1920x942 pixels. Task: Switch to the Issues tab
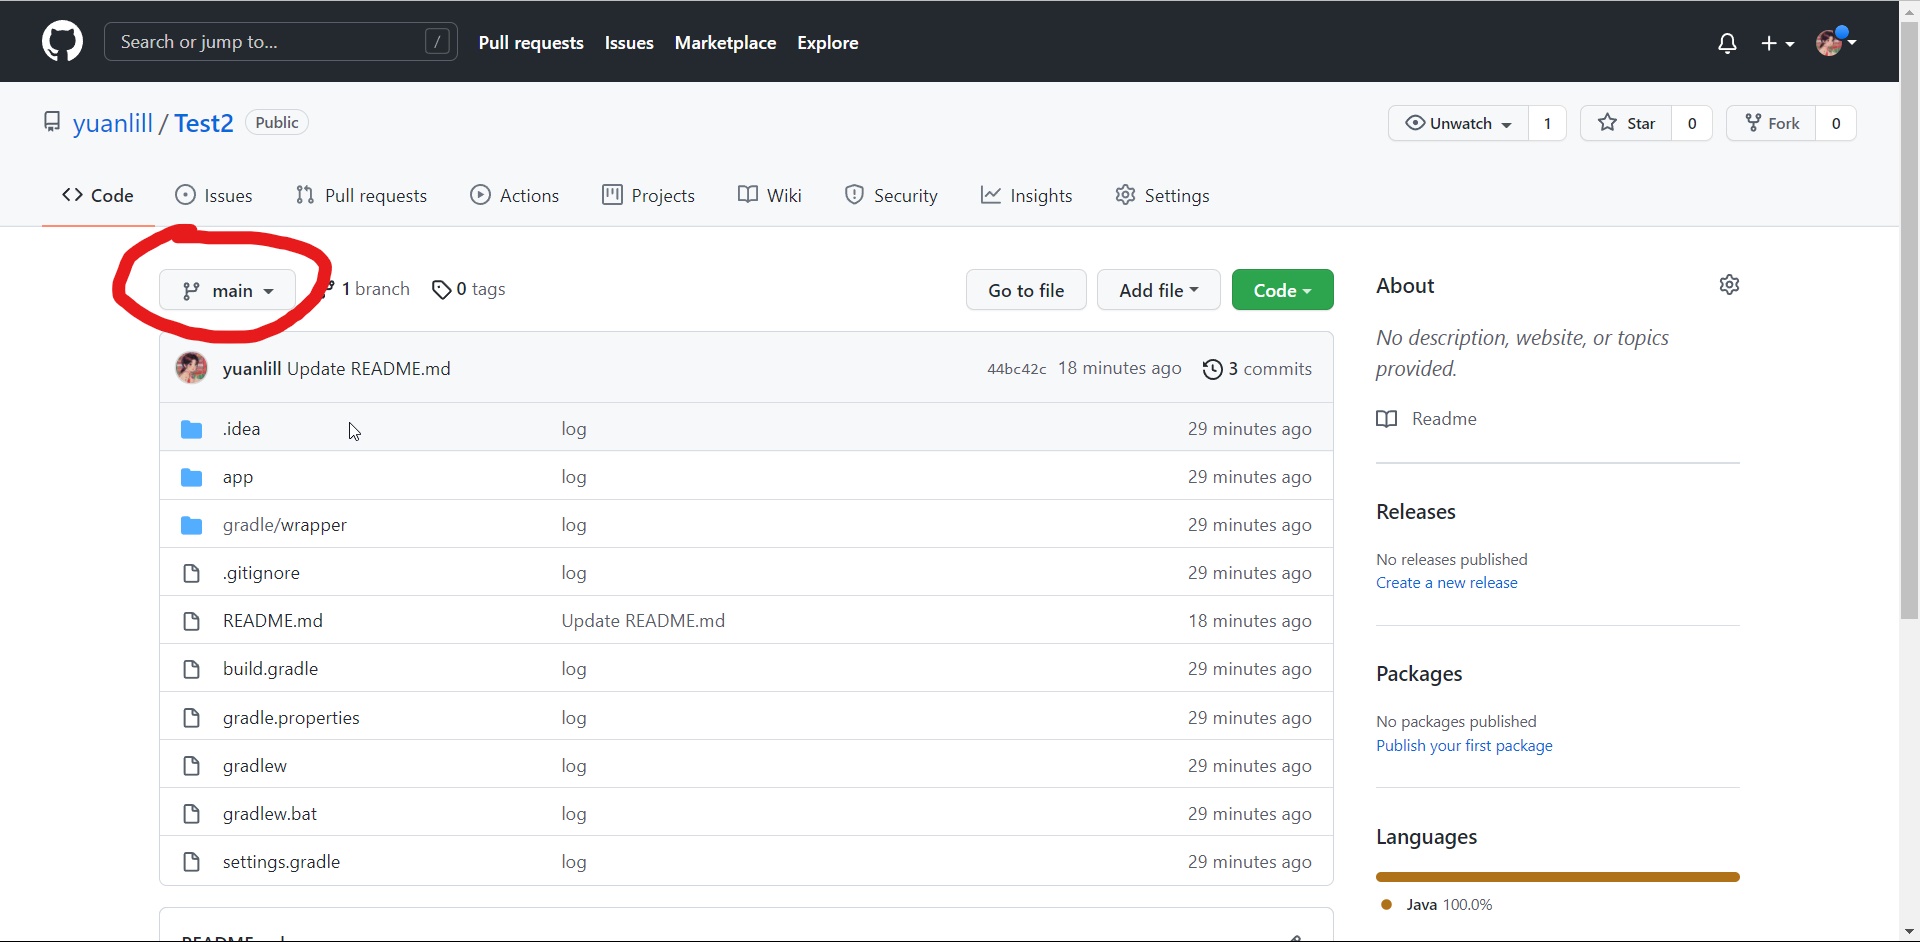(214, 196)
